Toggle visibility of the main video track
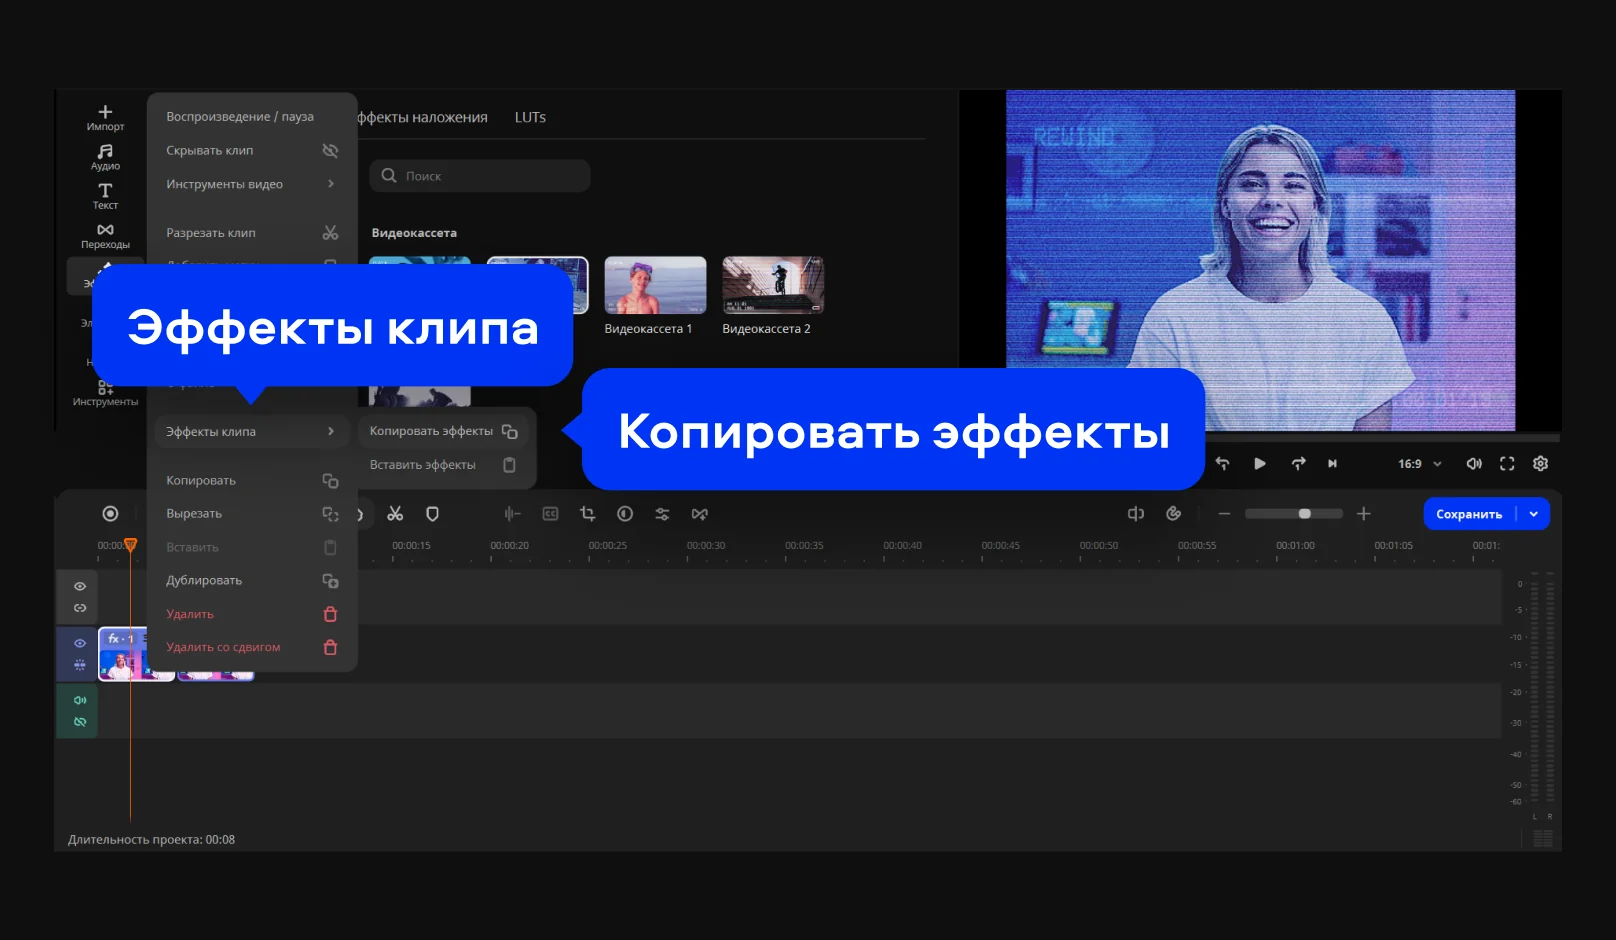Screen dimensions: 1616x940 (x=80, y=643)
